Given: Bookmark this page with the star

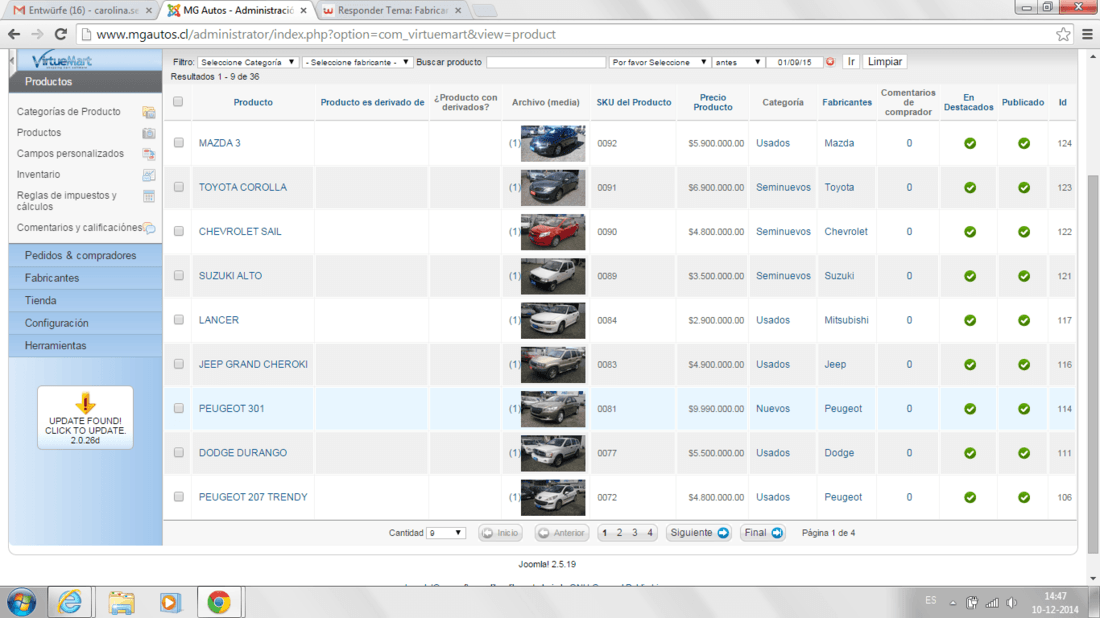Looking at the screenshot, I should point(1063,34).
